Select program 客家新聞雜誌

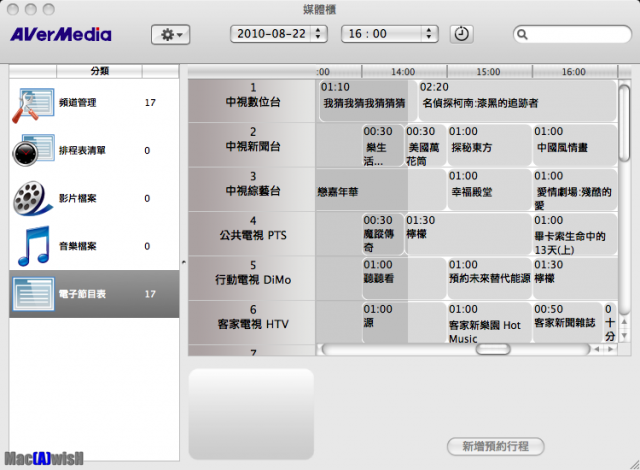click(x=567, y=323)
